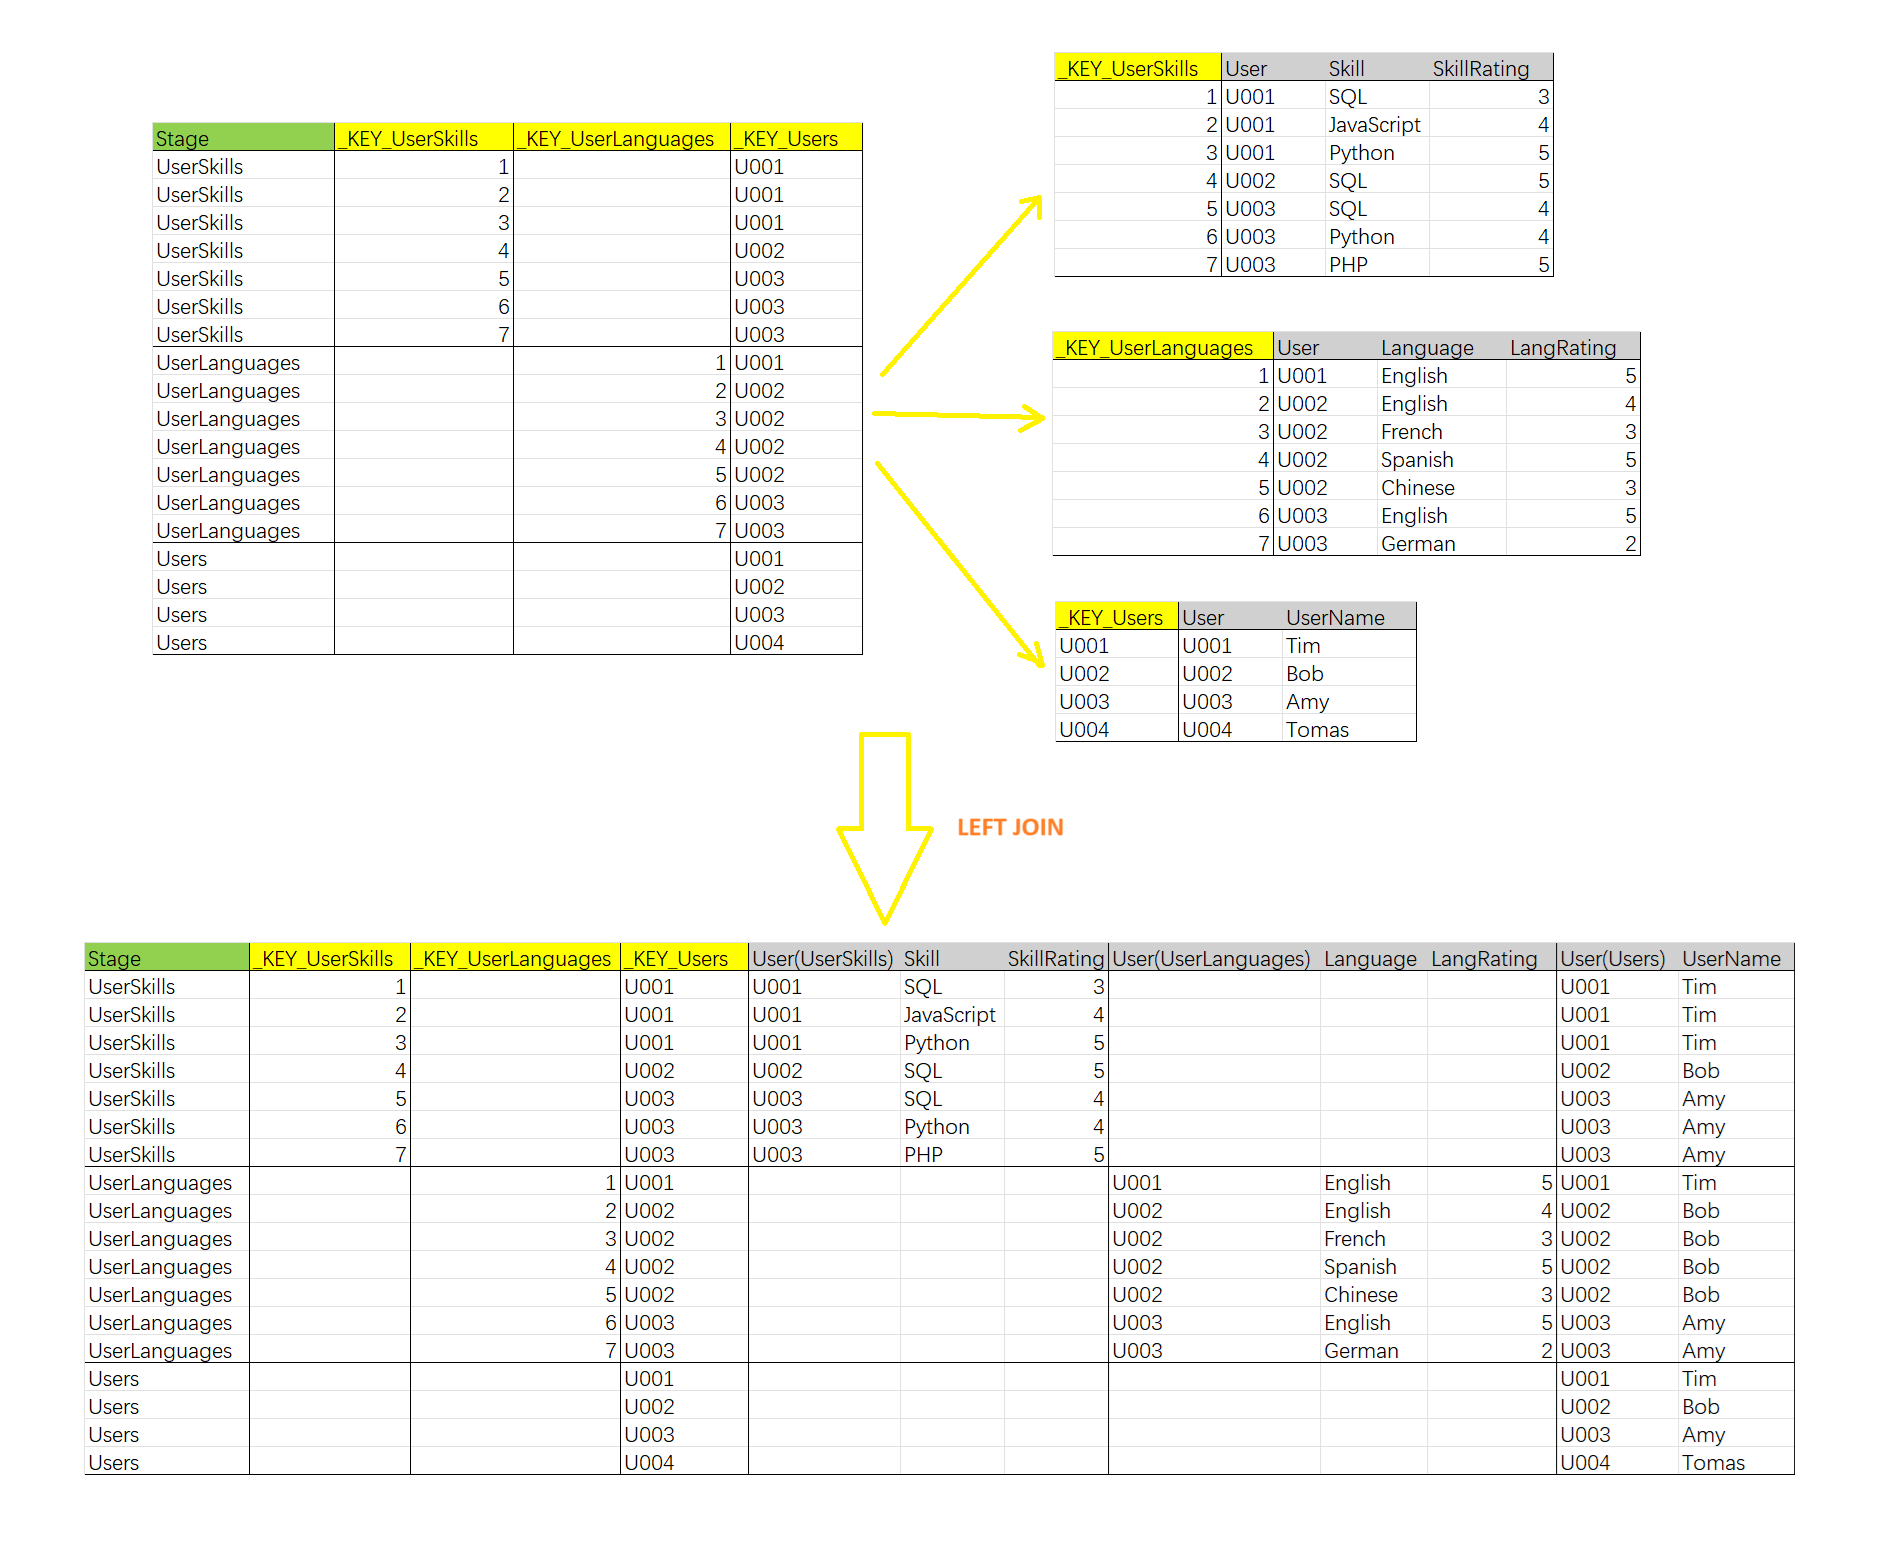Click the orange LEFT JOIN label

coord(1010,827)
